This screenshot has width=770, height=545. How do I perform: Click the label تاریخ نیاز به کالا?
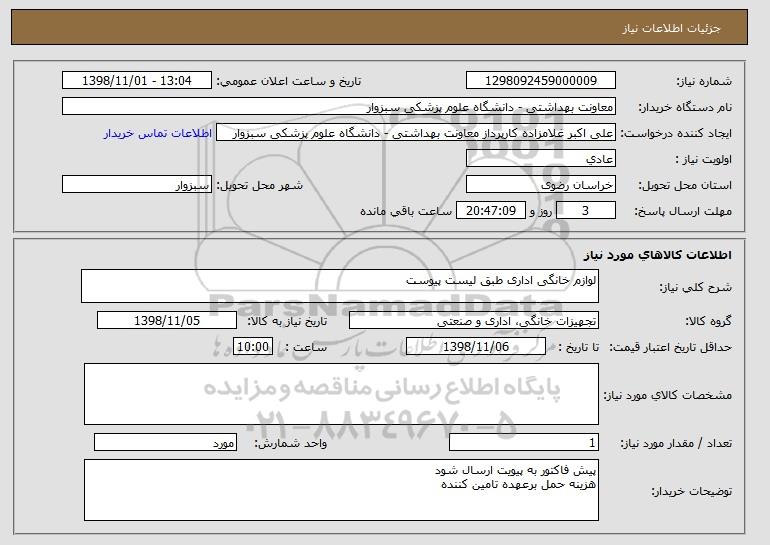(x=287, y=321)
